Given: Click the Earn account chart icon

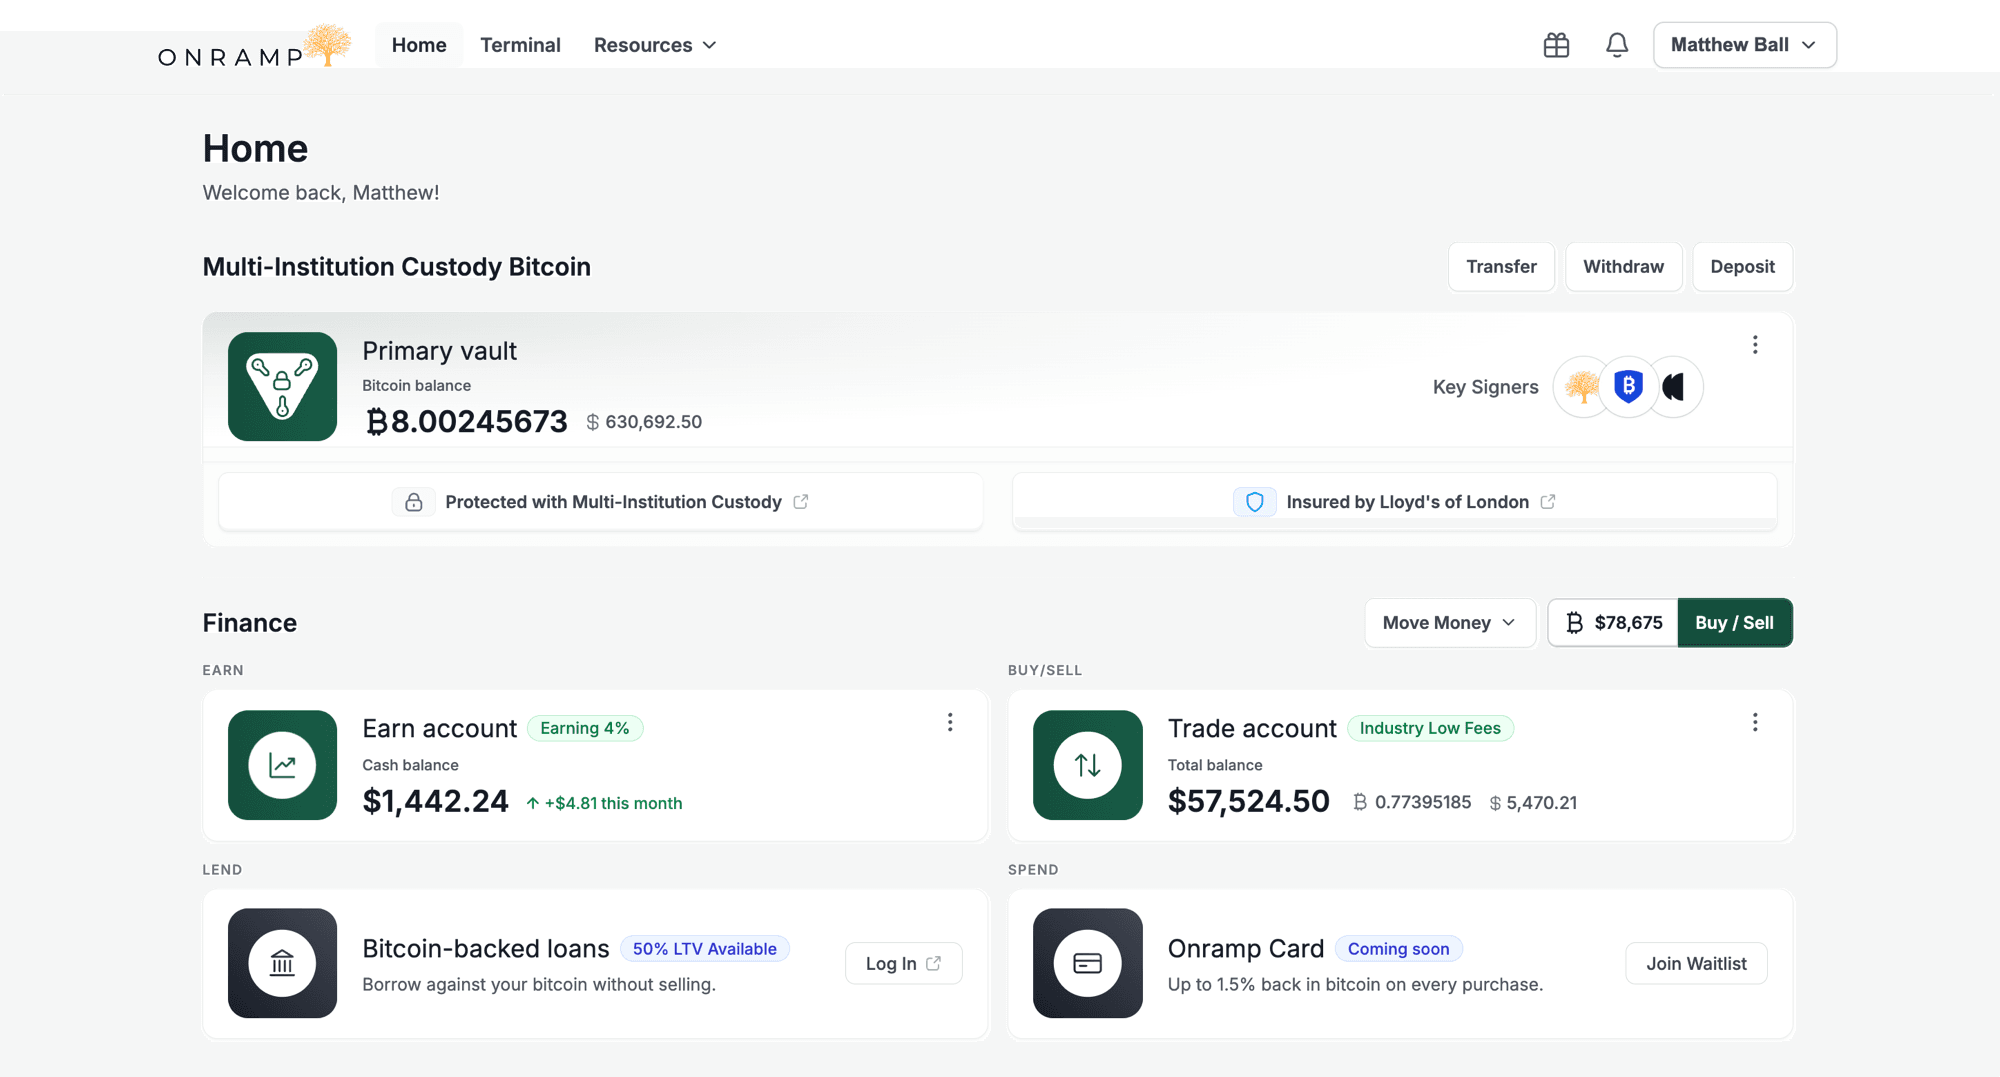Looking at the screenshot, I should [x=282, y=766].
